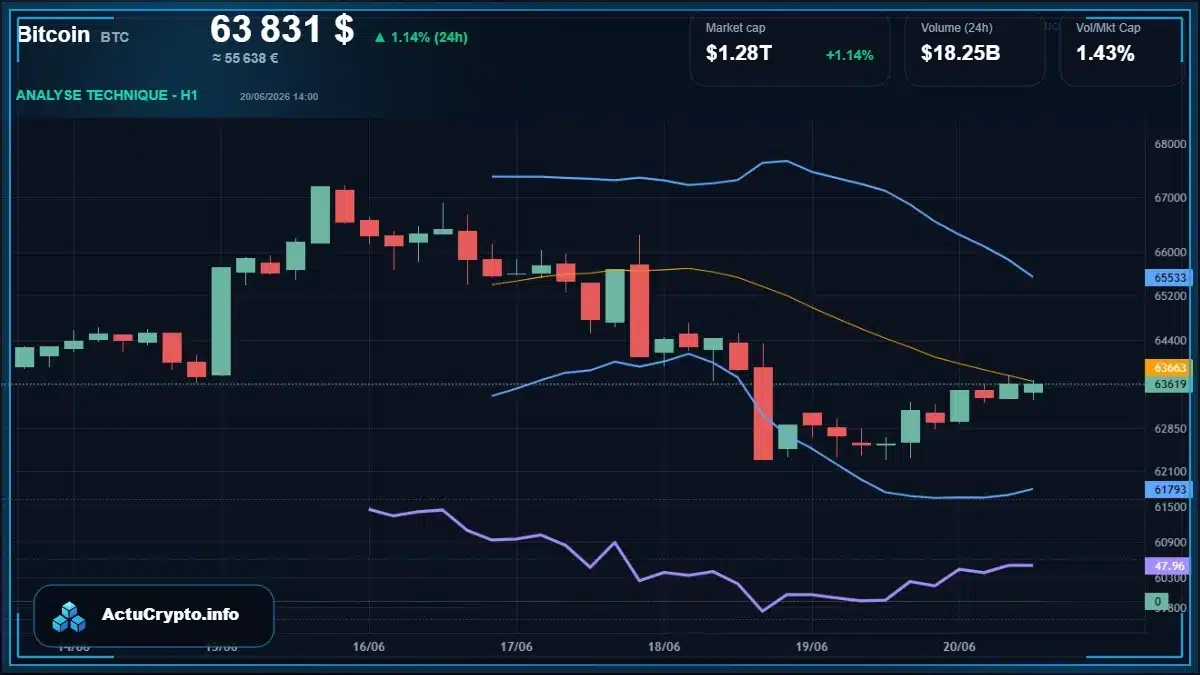This screenshot has height=675, width=1200.
Task: Click the green 0 indicator tag
Action: click(1157, 601)
